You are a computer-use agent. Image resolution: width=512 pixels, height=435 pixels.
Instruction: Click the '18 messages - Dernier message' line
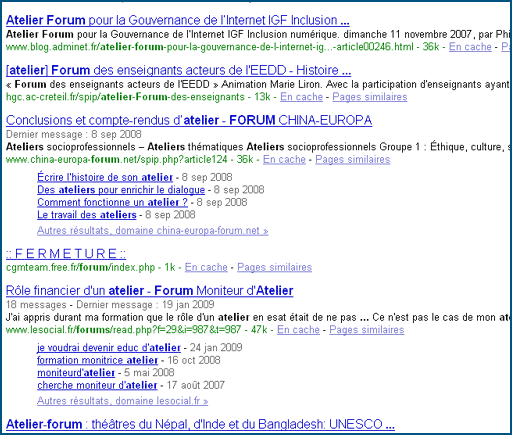[110, 305]
